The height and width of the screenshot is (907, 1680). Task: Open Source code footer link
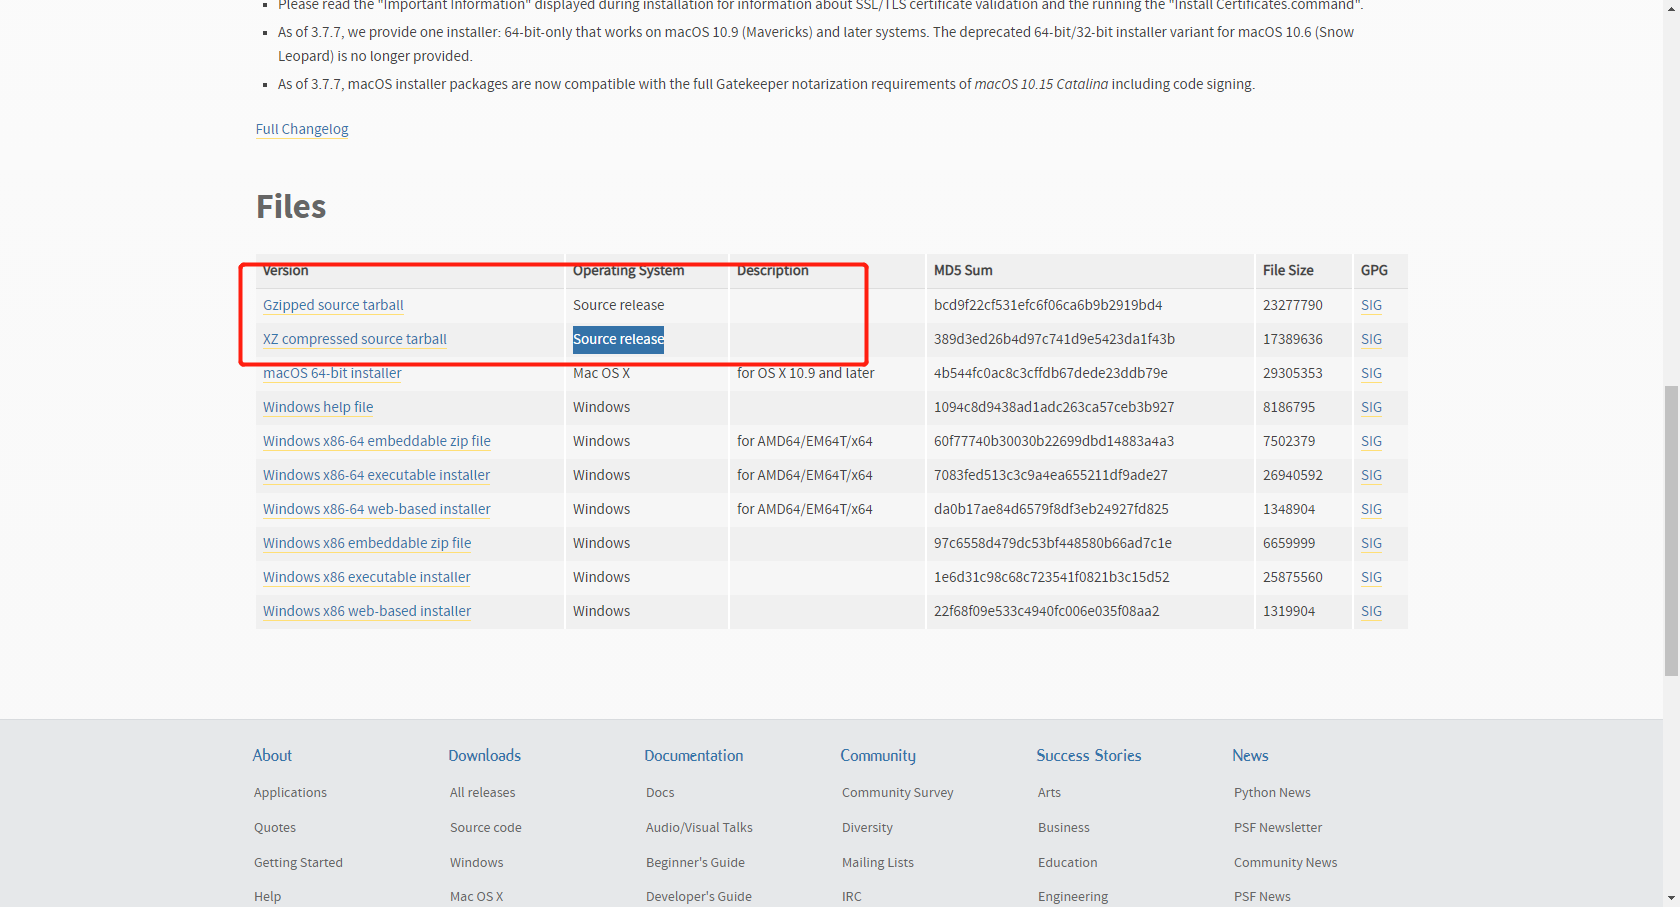pyautogui.click(x=486, y=827)
